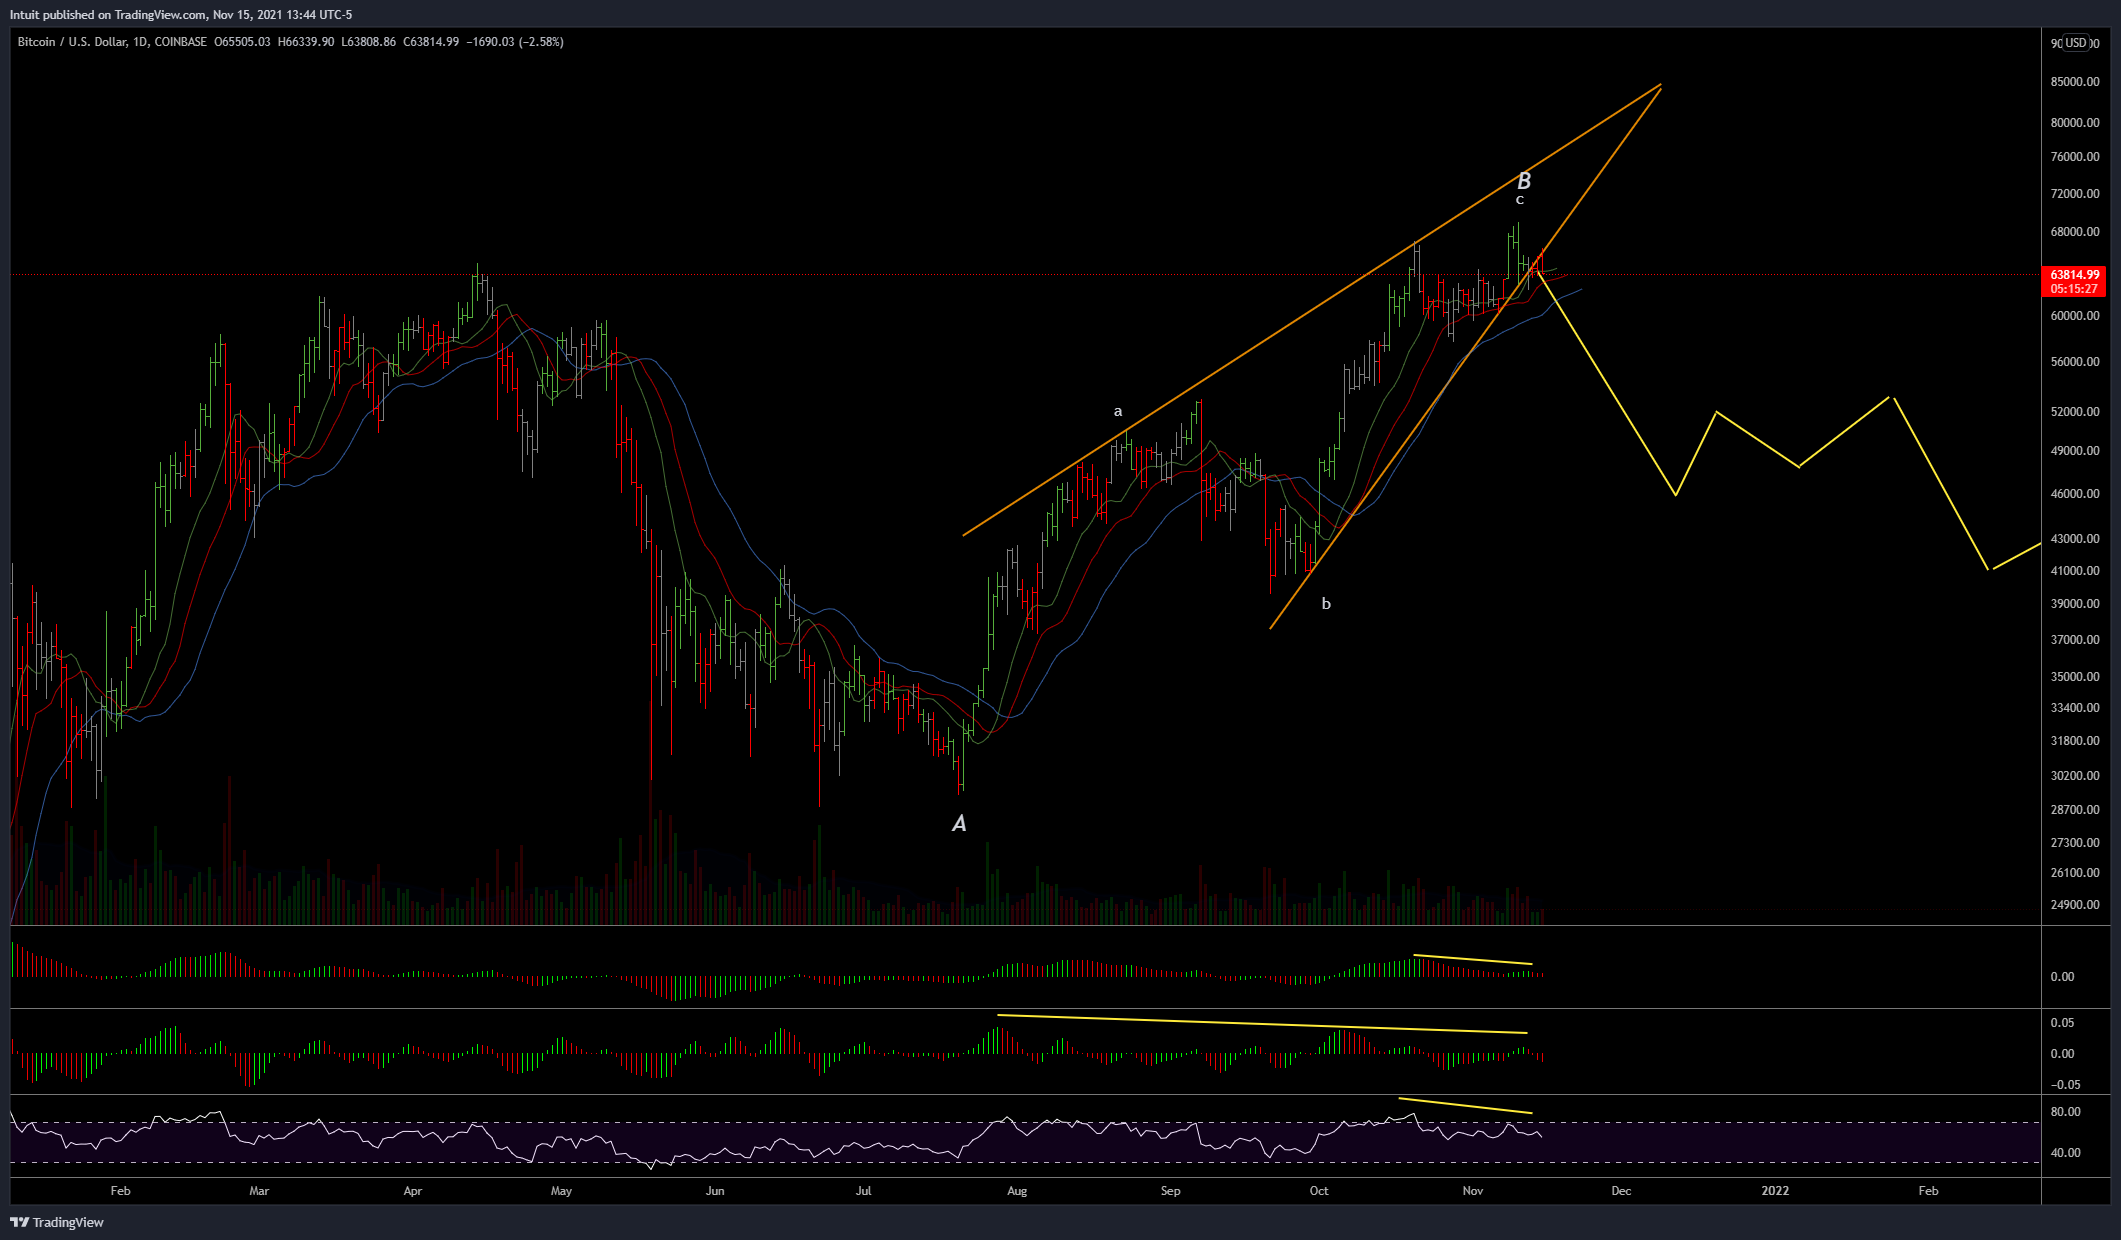Click the 49000.00 price axis label
Image resolution: width=2121 pixels, height=1240 pixels.
pyautogui.click(x=2075, y=451)
